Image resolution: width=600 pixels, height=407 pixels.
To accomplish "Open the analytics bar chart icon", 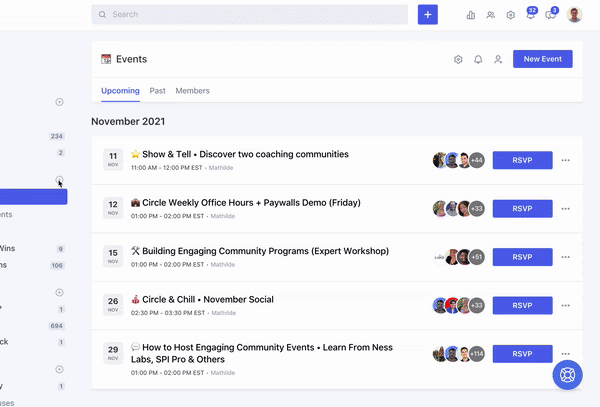I will [471, 15].
